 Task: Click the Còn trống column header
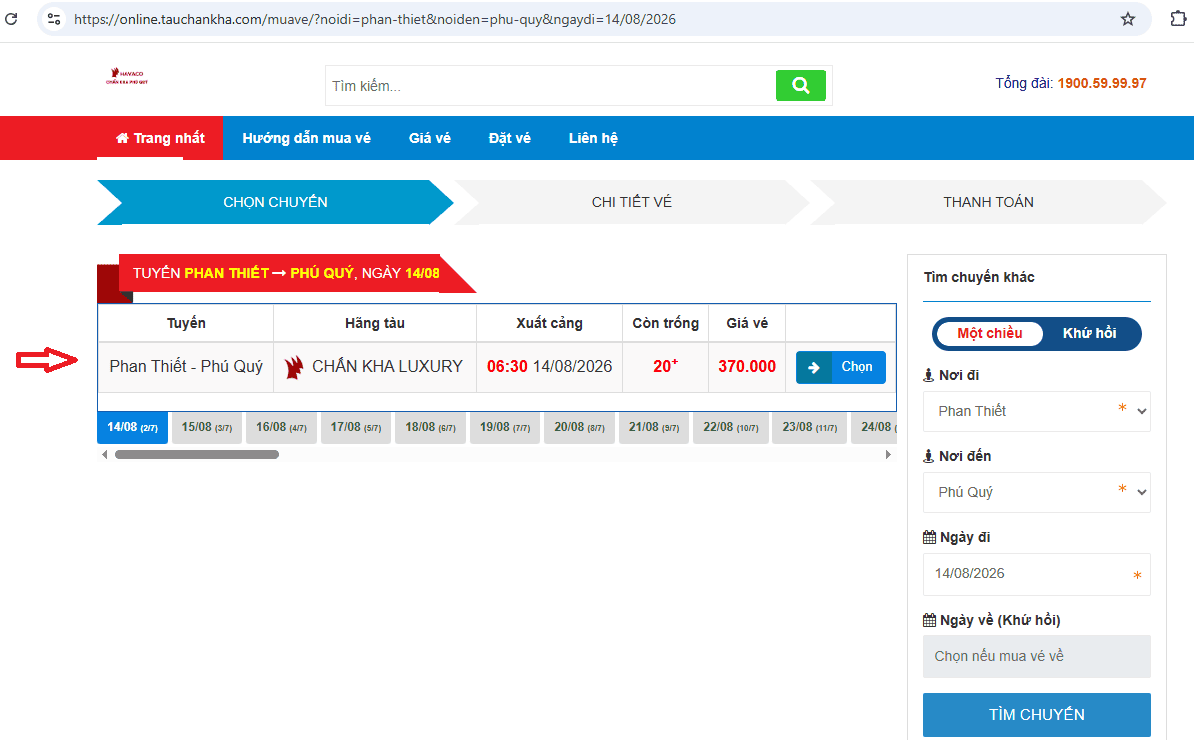tap(666, 323)
